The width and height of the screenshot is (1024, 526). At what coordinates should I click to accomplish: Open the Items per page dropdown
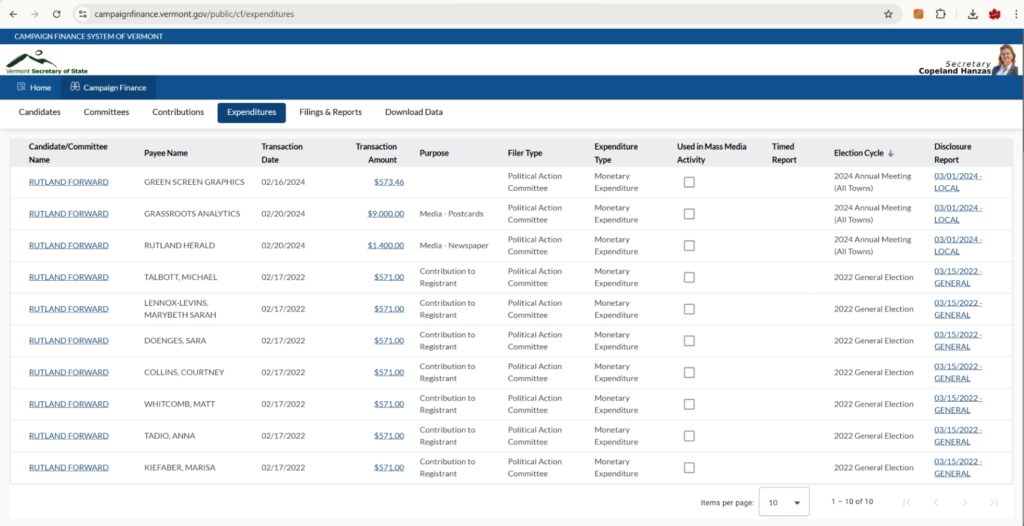(x=784, y=502)
